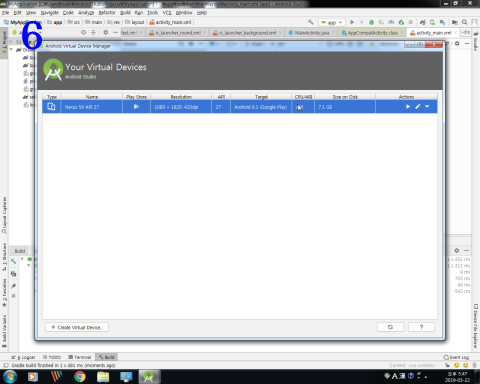Click the debug app bug icon
Screen dimensions: 480x384
pyautogui.click(x=371, y=22)
